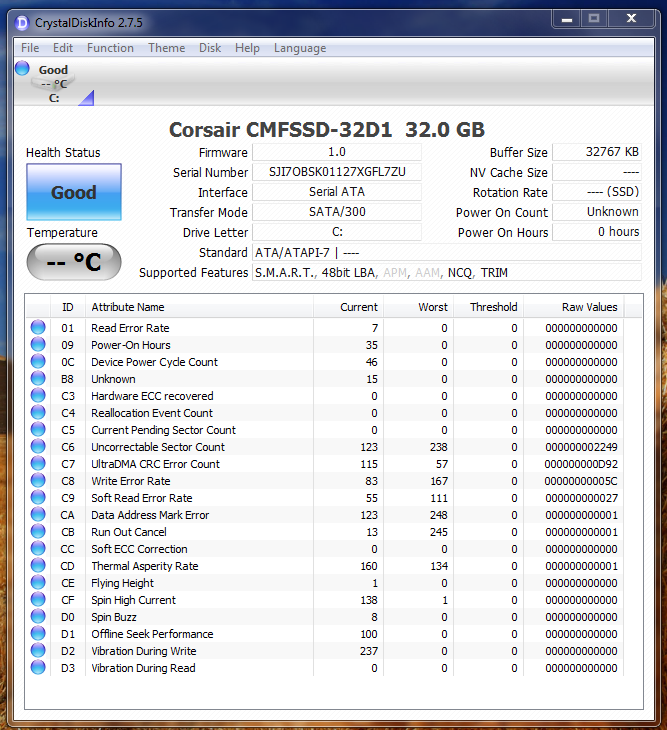Image resolution: width=667 pixels, height=730 pixels.
Task: Click status orb for Run Out Cancel
Action: click(x=38, y=531)
